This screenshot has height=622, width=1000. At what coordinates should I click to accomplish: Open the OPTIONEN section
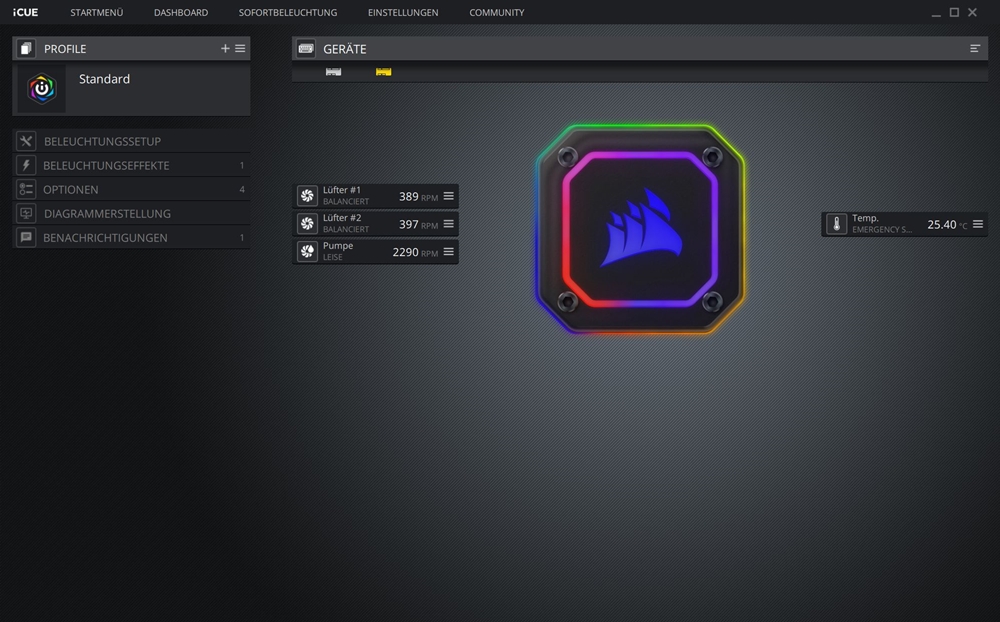[x=131, y=189]
